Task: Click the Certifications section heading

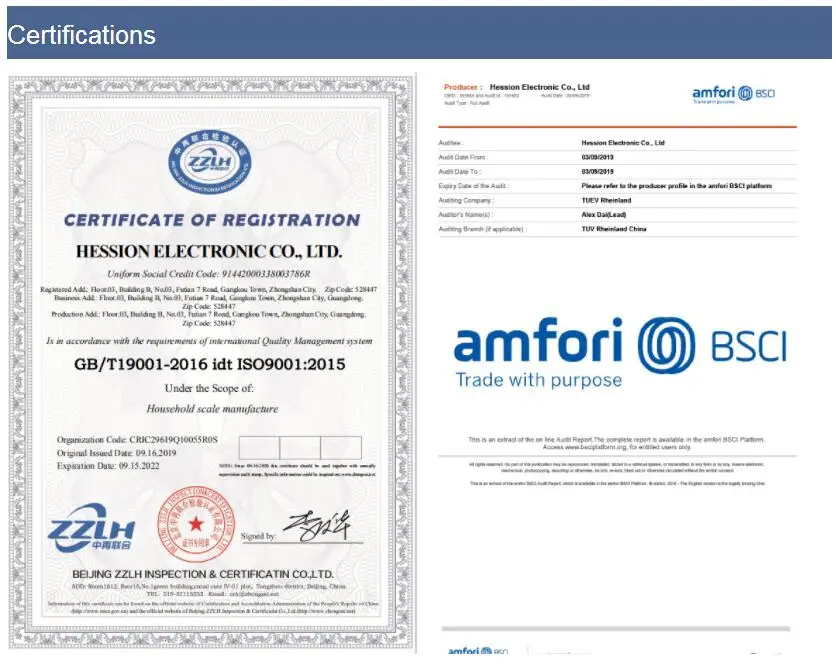Action: pos(82,35)
